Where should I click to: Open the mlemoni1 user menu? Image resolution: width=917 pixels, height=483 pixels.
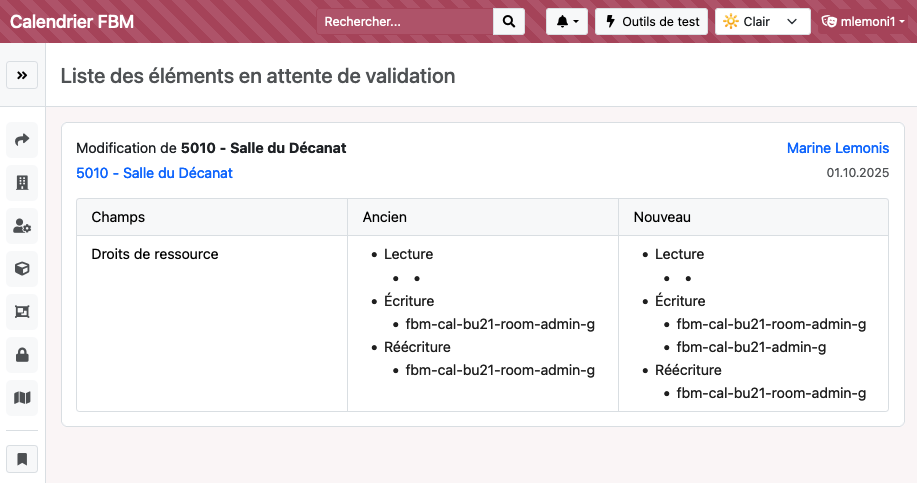coord(863,21)
